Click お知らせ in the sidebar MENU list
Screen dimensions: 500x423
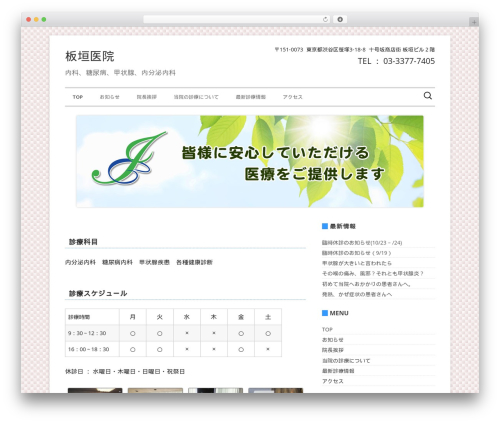click(333, 340)
